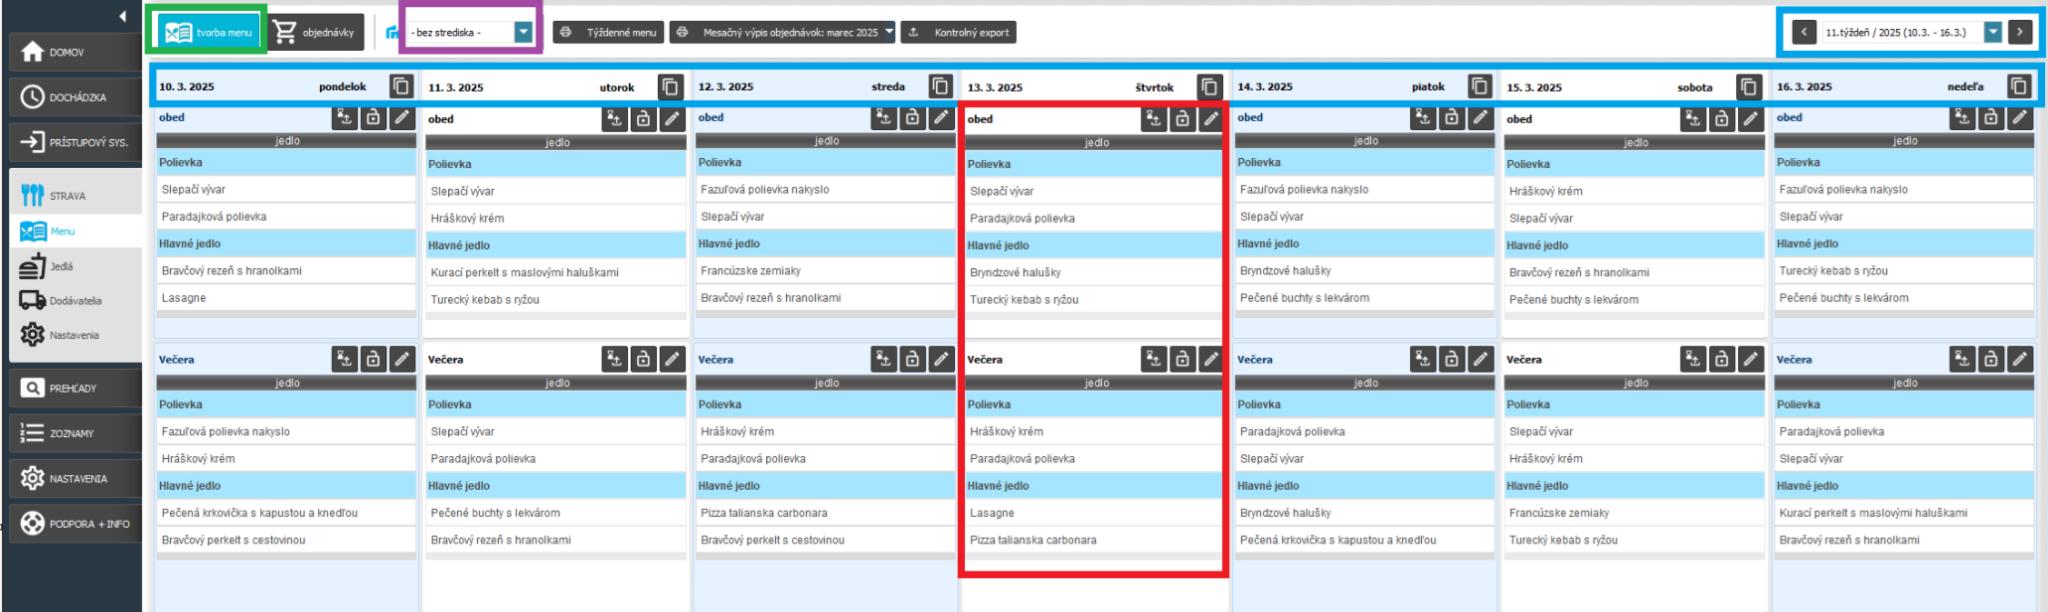Viewport: 2048px width, 612px height.
Task: Open the 11.týždeň / 2025 week dropdown
Action: coord(1993,32)
